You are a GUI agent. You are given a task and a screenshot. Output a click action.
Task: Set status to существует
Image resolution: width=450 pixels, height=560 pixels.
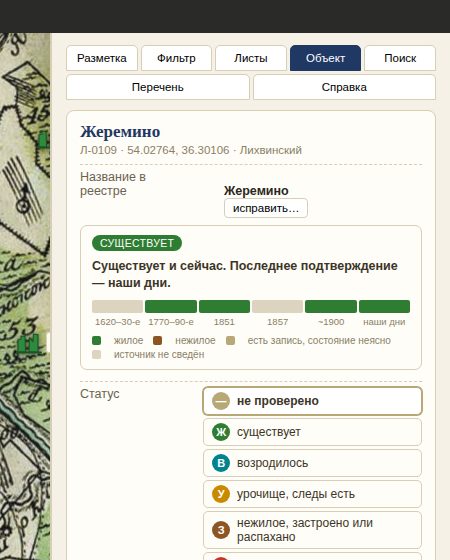pyautogui.click(x=312, y=432)
